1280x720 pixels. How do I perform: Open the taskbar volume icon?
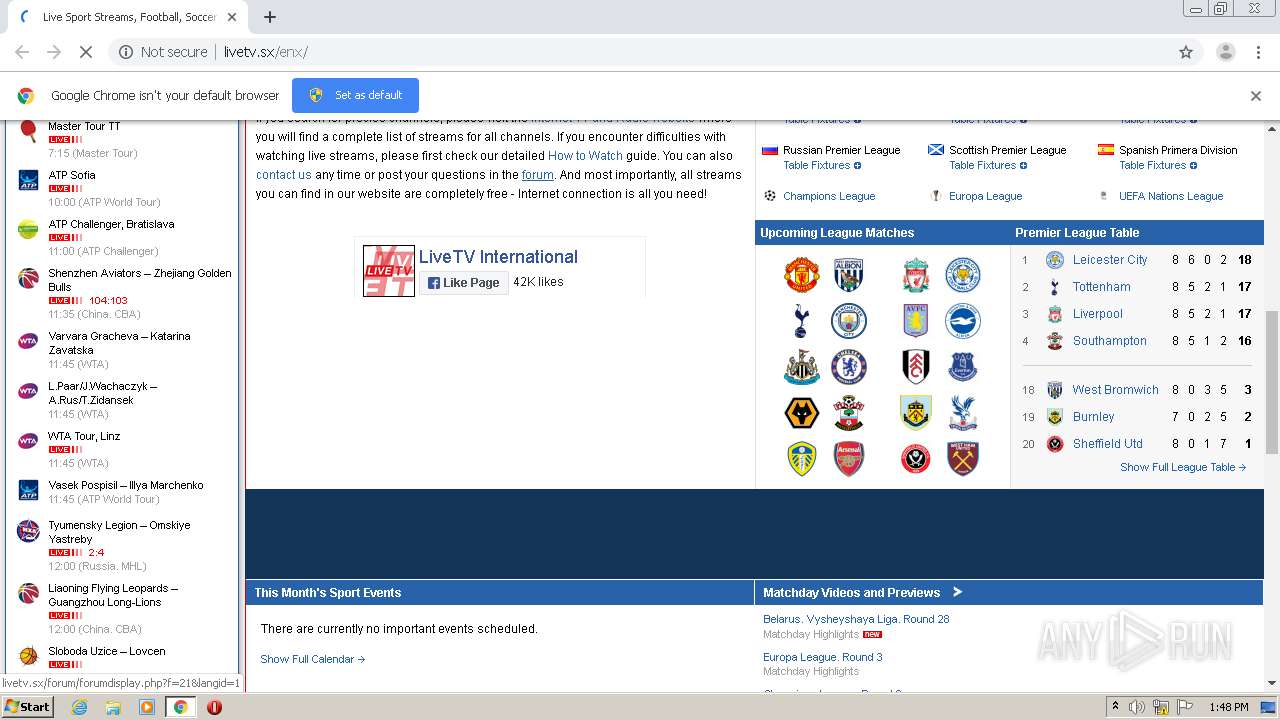(x=1137, y=707)
